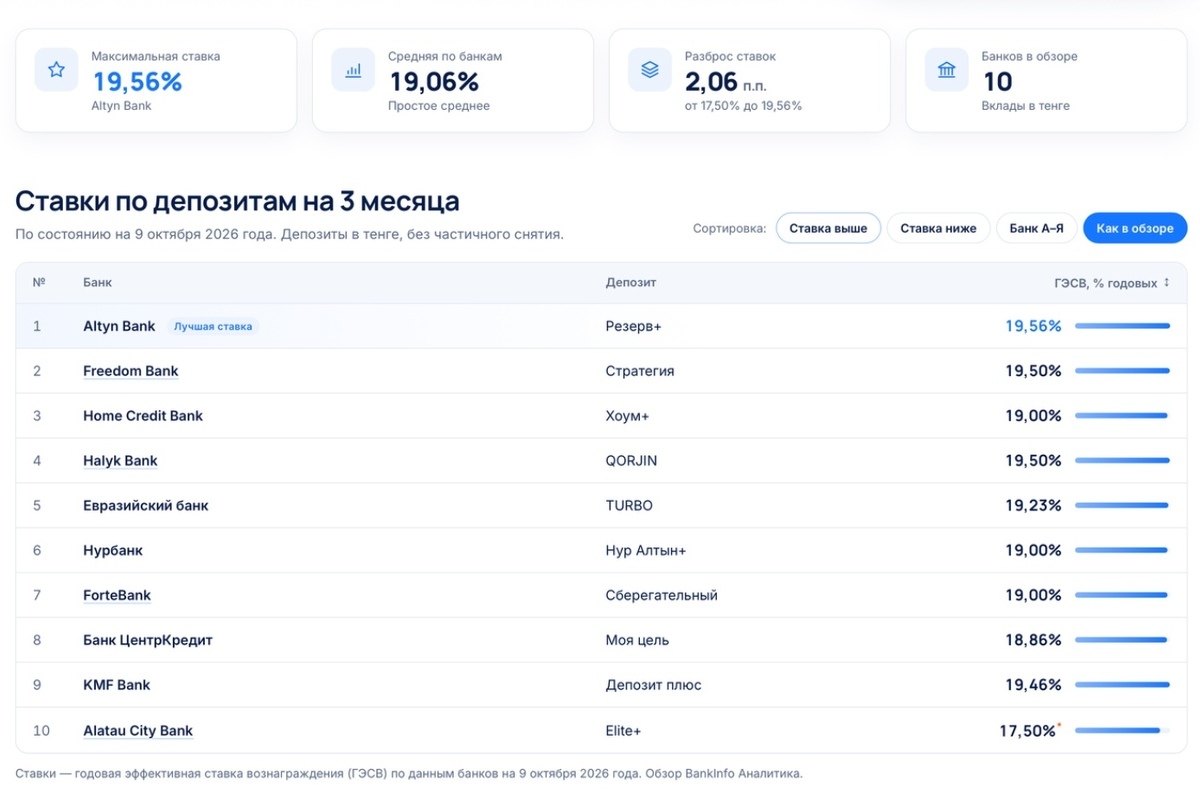Click the 'Депозит плюс' deposit name
The image size is (1200, 800).
(654, 685)
